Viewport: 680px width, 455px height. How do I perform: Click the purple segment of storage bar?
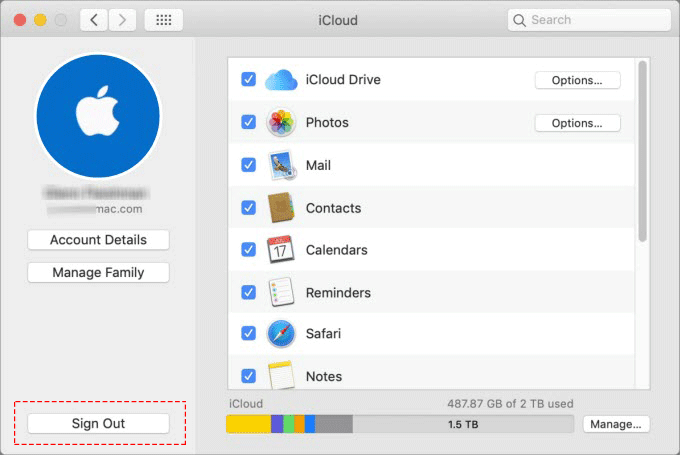(277, 424)
